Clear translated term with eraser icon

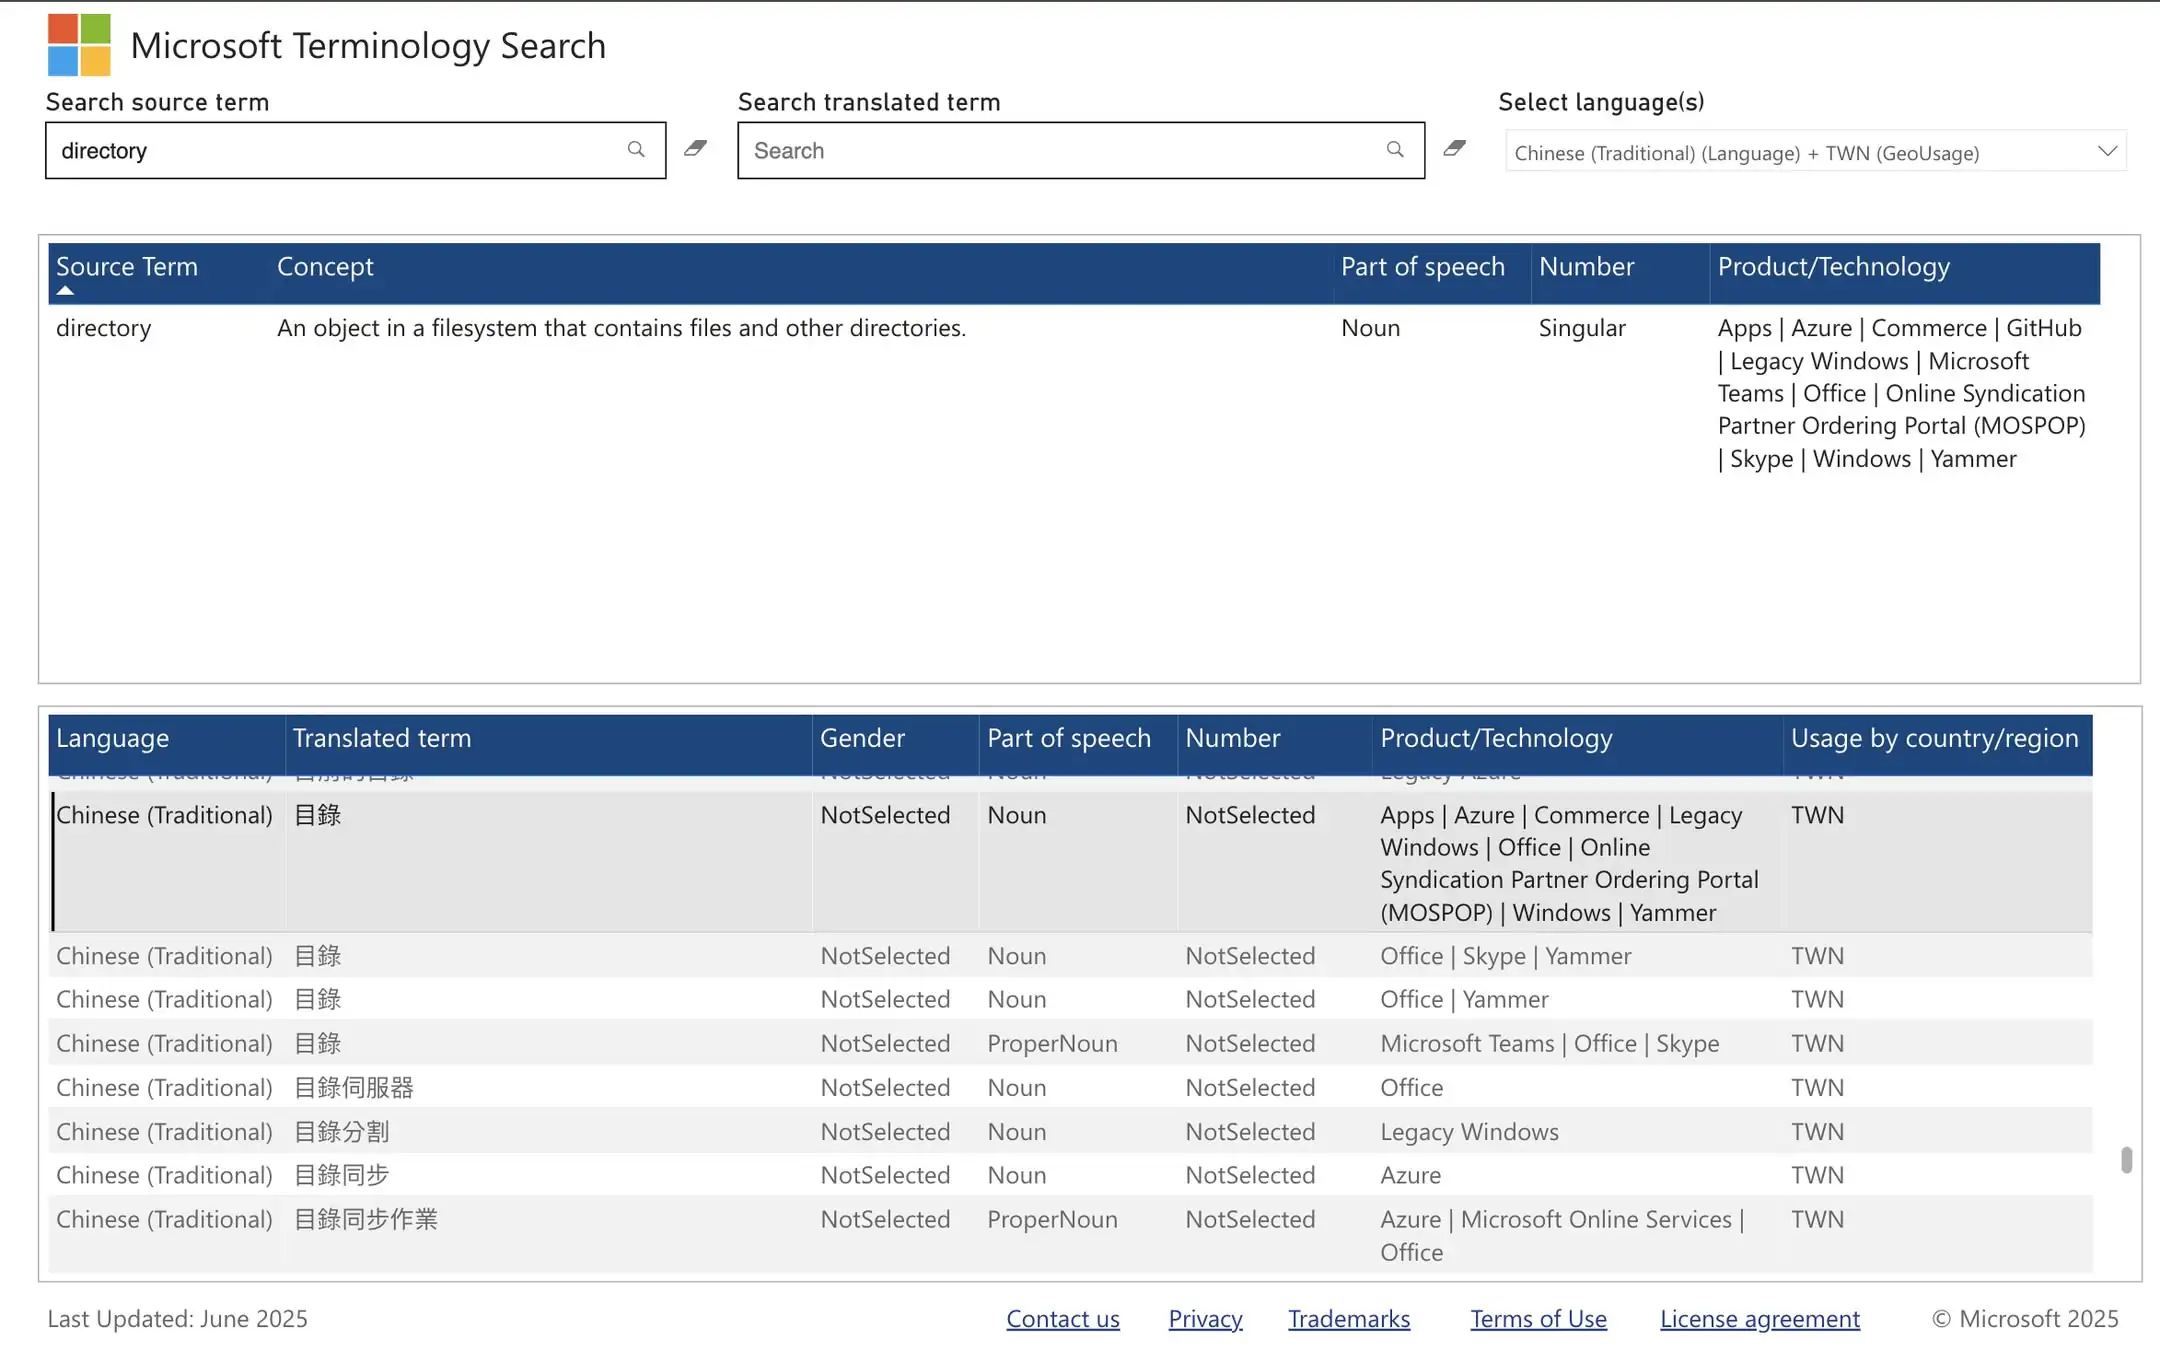coord(1454,149)
